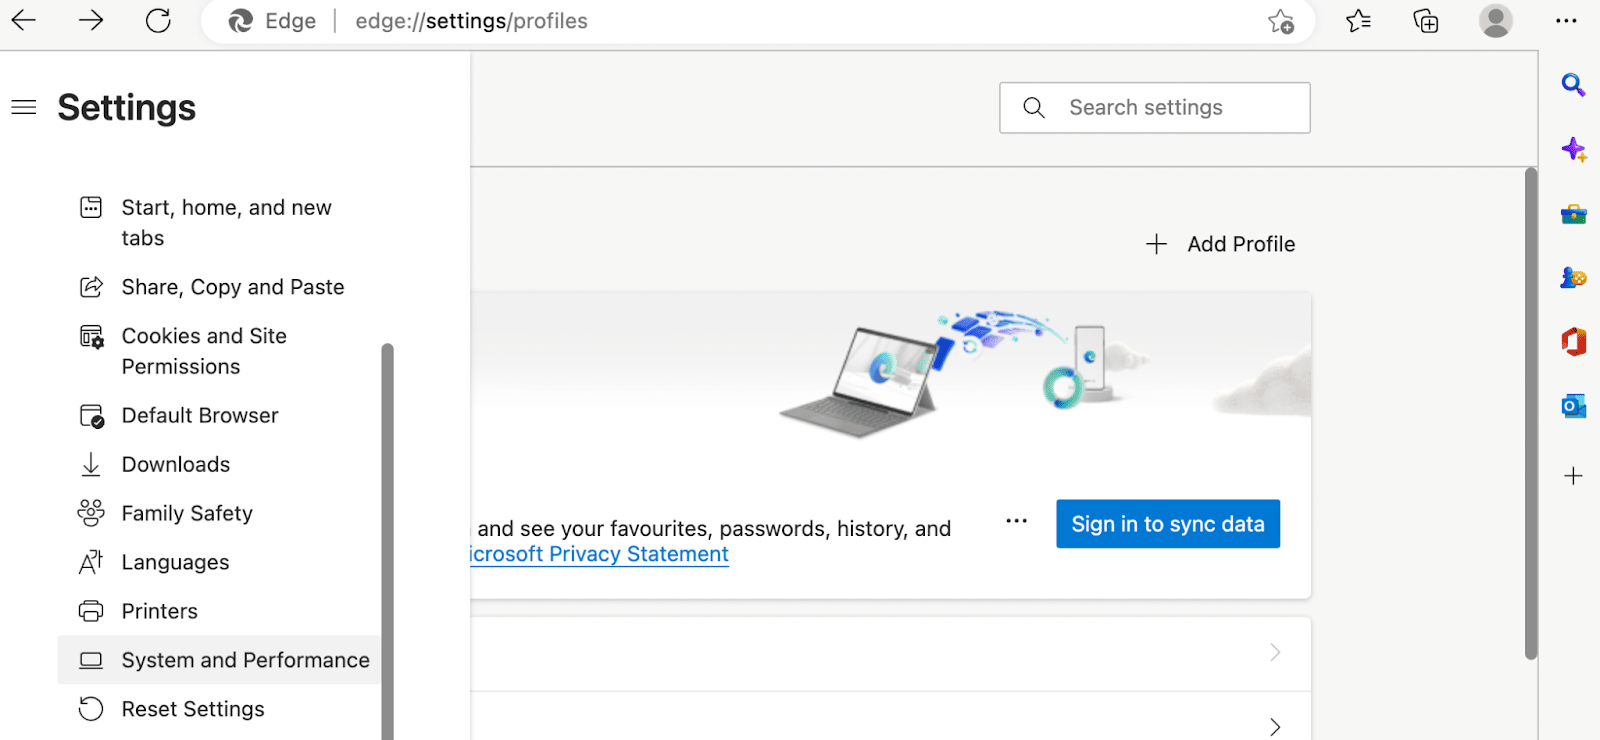Customize the sidebar with the plus icon
This screenshot has height=740, width=1600.
pyautogui.click(x=1573, y=475)
